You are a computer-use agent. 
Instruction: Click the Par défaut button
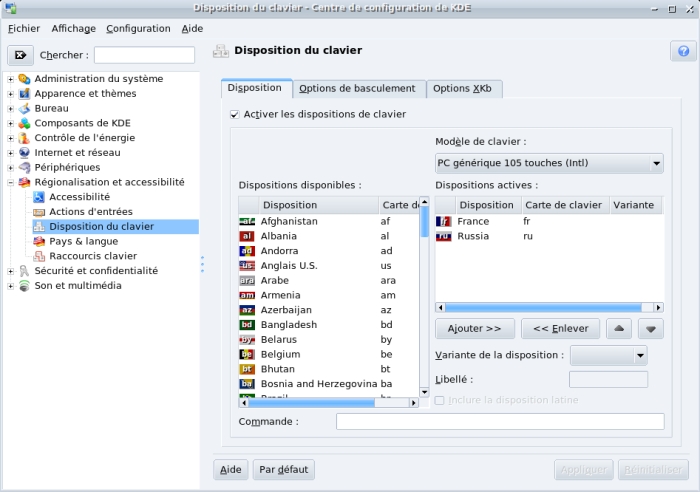point(283,469)
